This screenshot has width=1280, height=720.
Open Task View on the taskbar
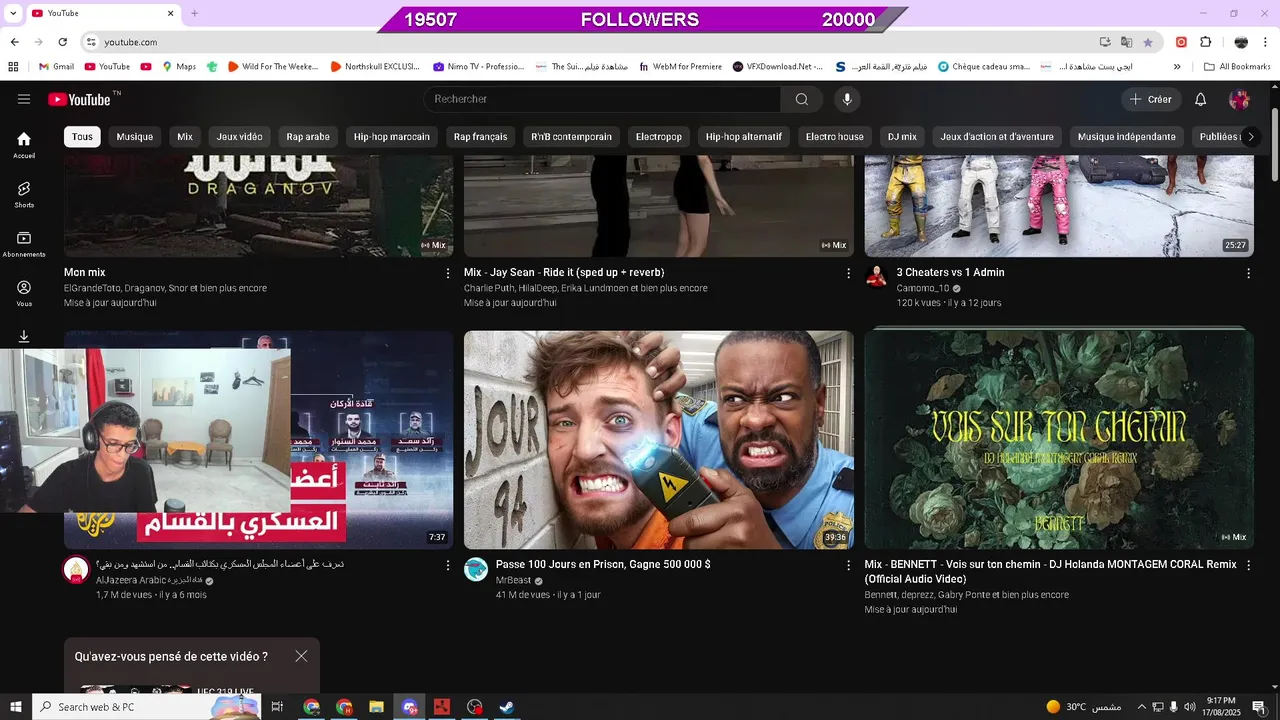tap(277, 707)
